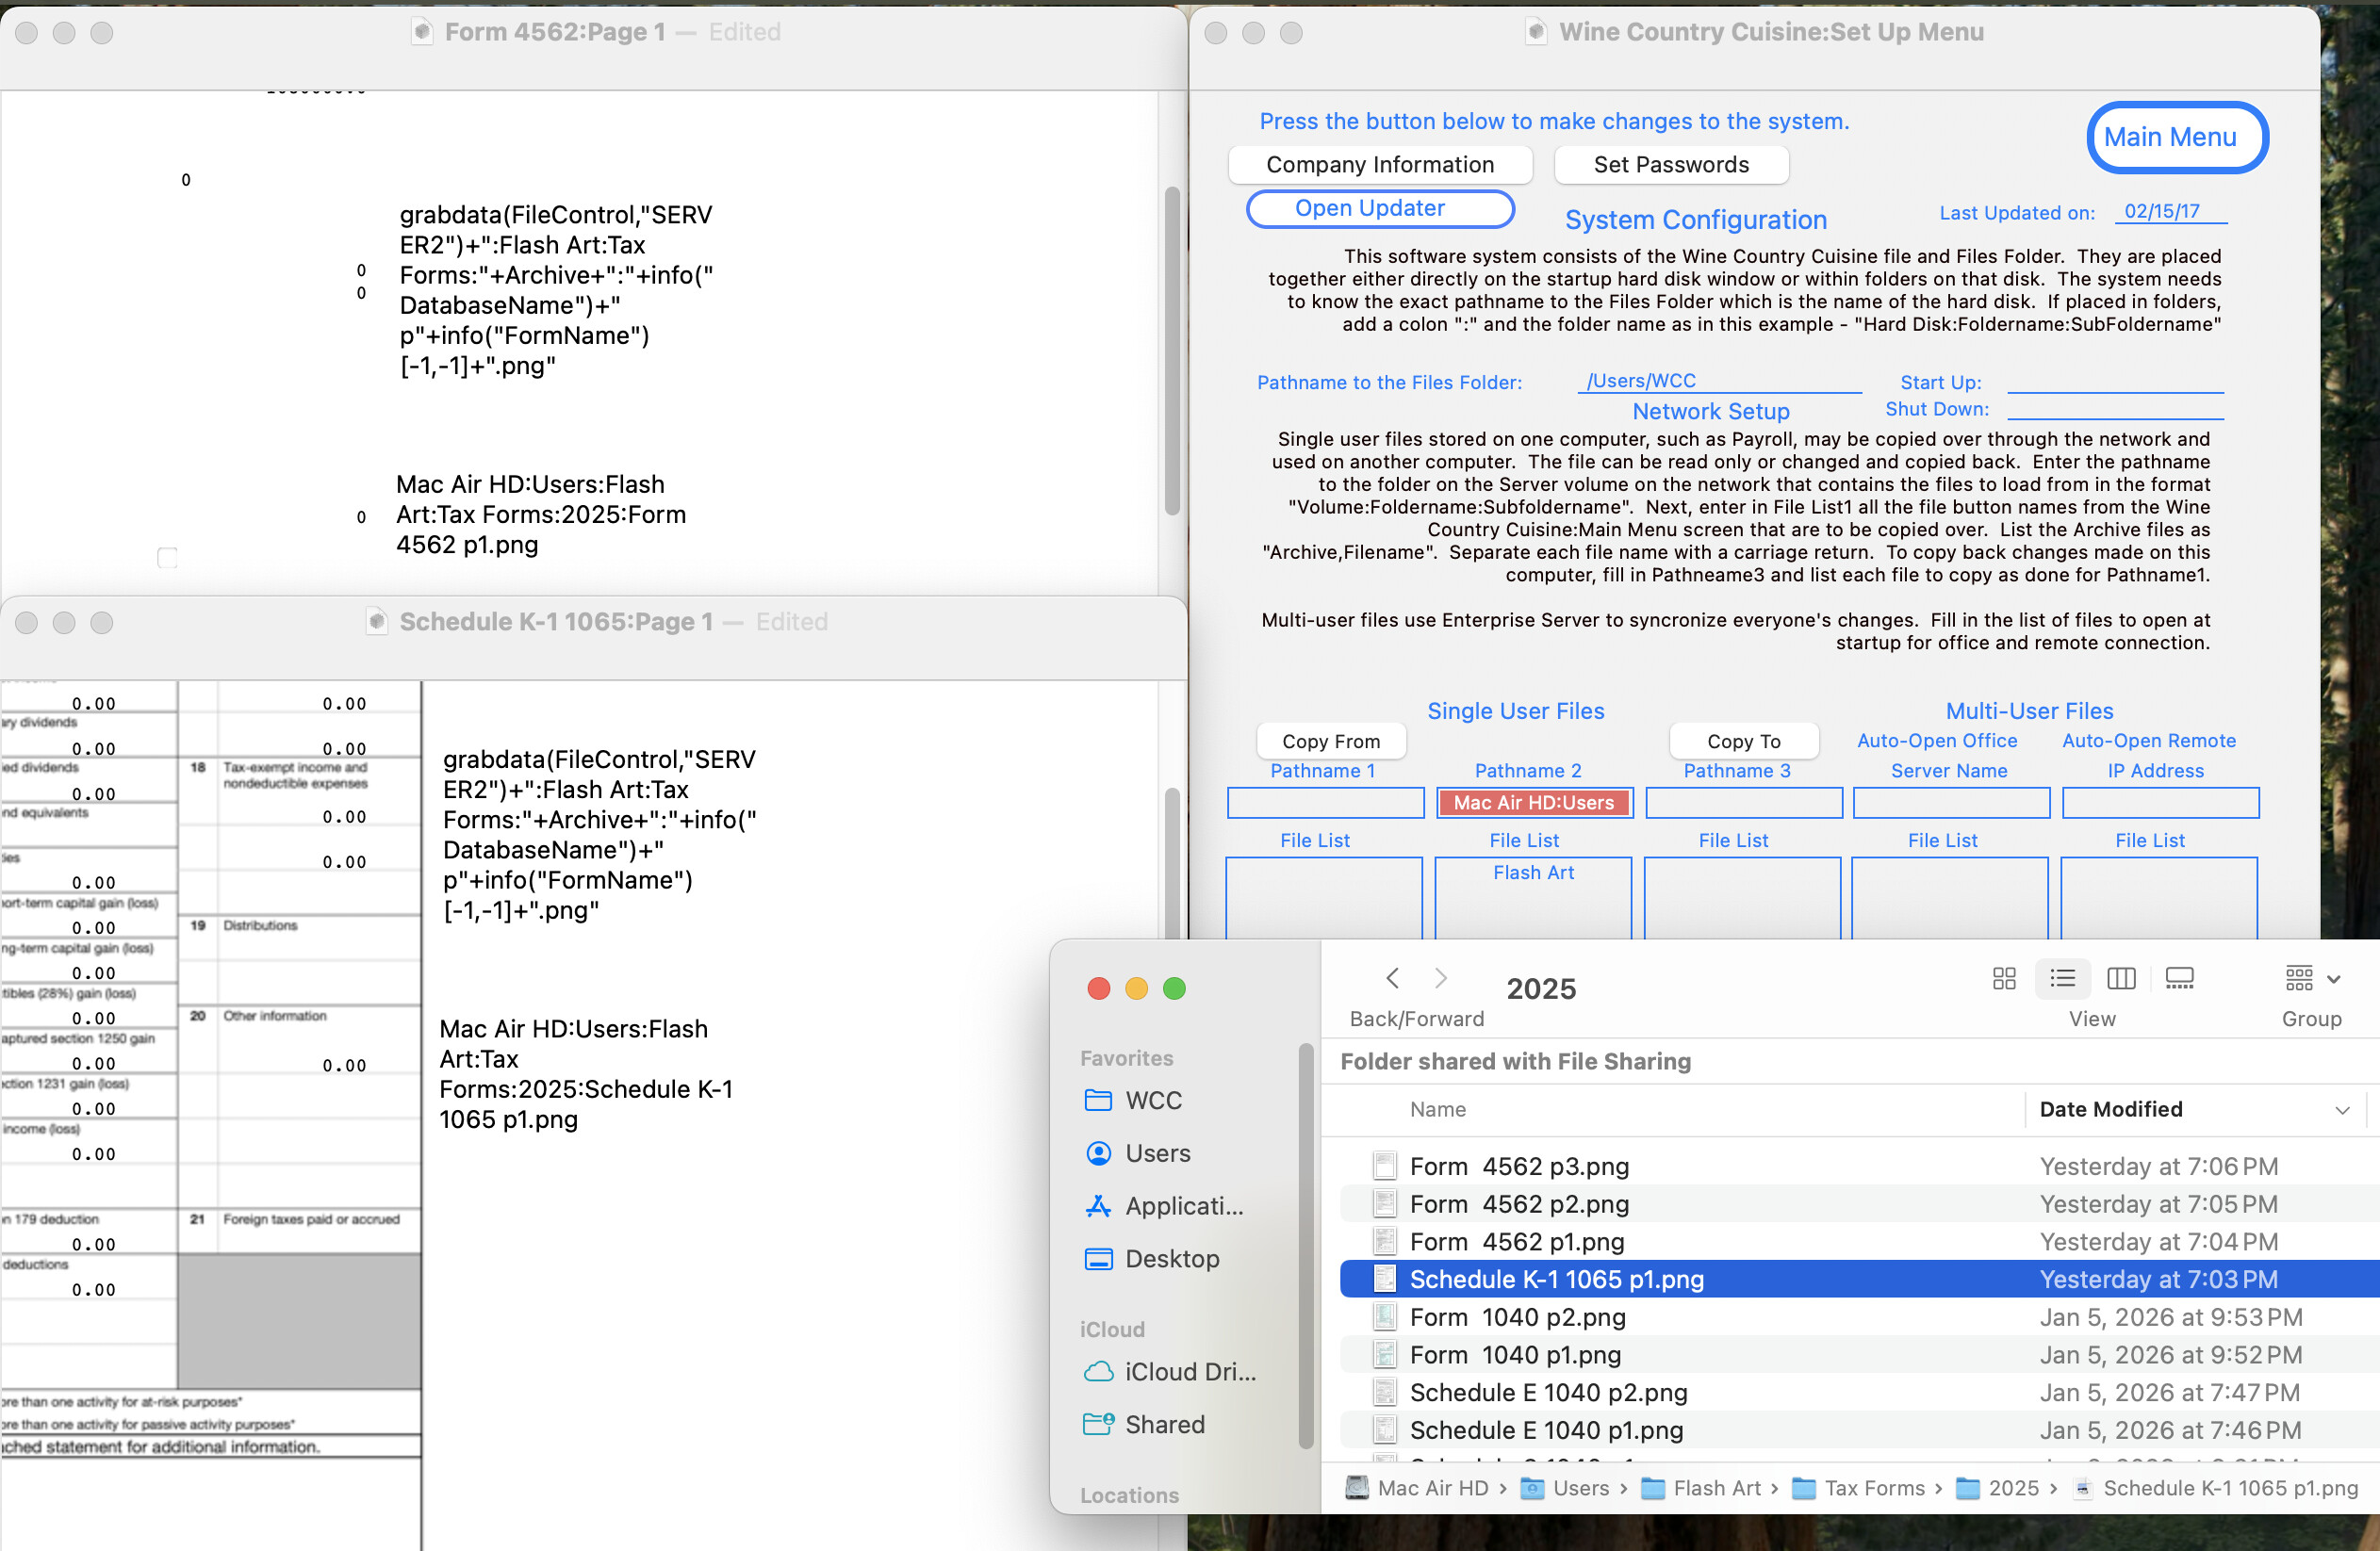Click Tax Forms in Finder path bar
The height and width of the screenshot is (1551, 2380).
(1873, 1488)
